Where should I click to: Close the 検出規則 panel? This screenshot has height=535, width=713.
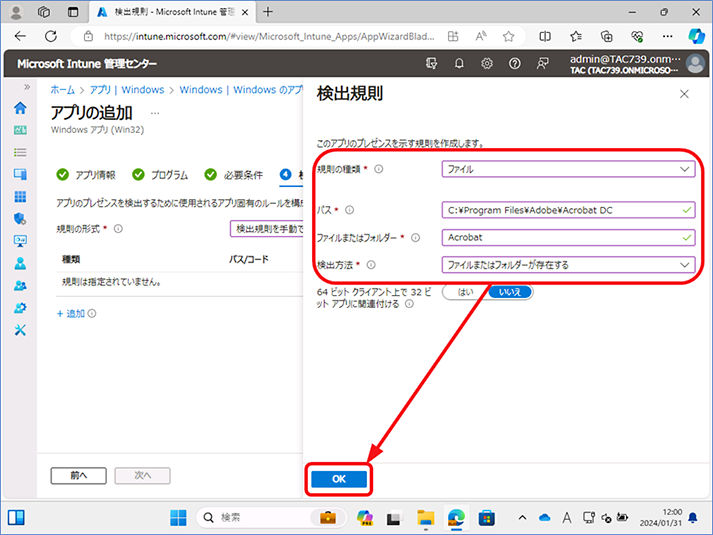click(x=684, y=94)
